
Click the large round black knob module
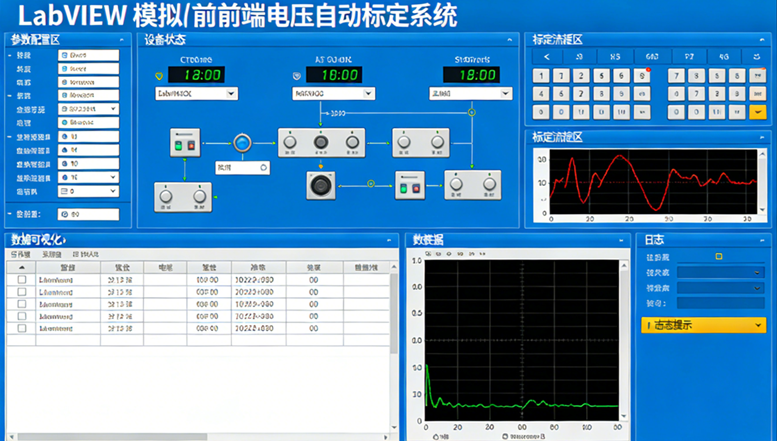(321, 185)
